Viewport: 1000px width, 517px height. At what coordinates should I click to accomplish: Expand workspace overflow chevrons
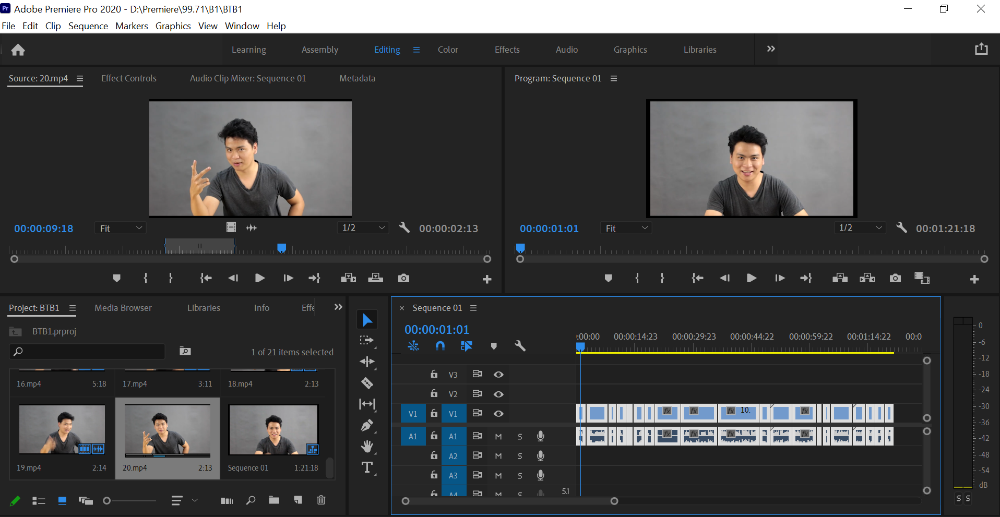pyautogui.click(x=770, y=49)
